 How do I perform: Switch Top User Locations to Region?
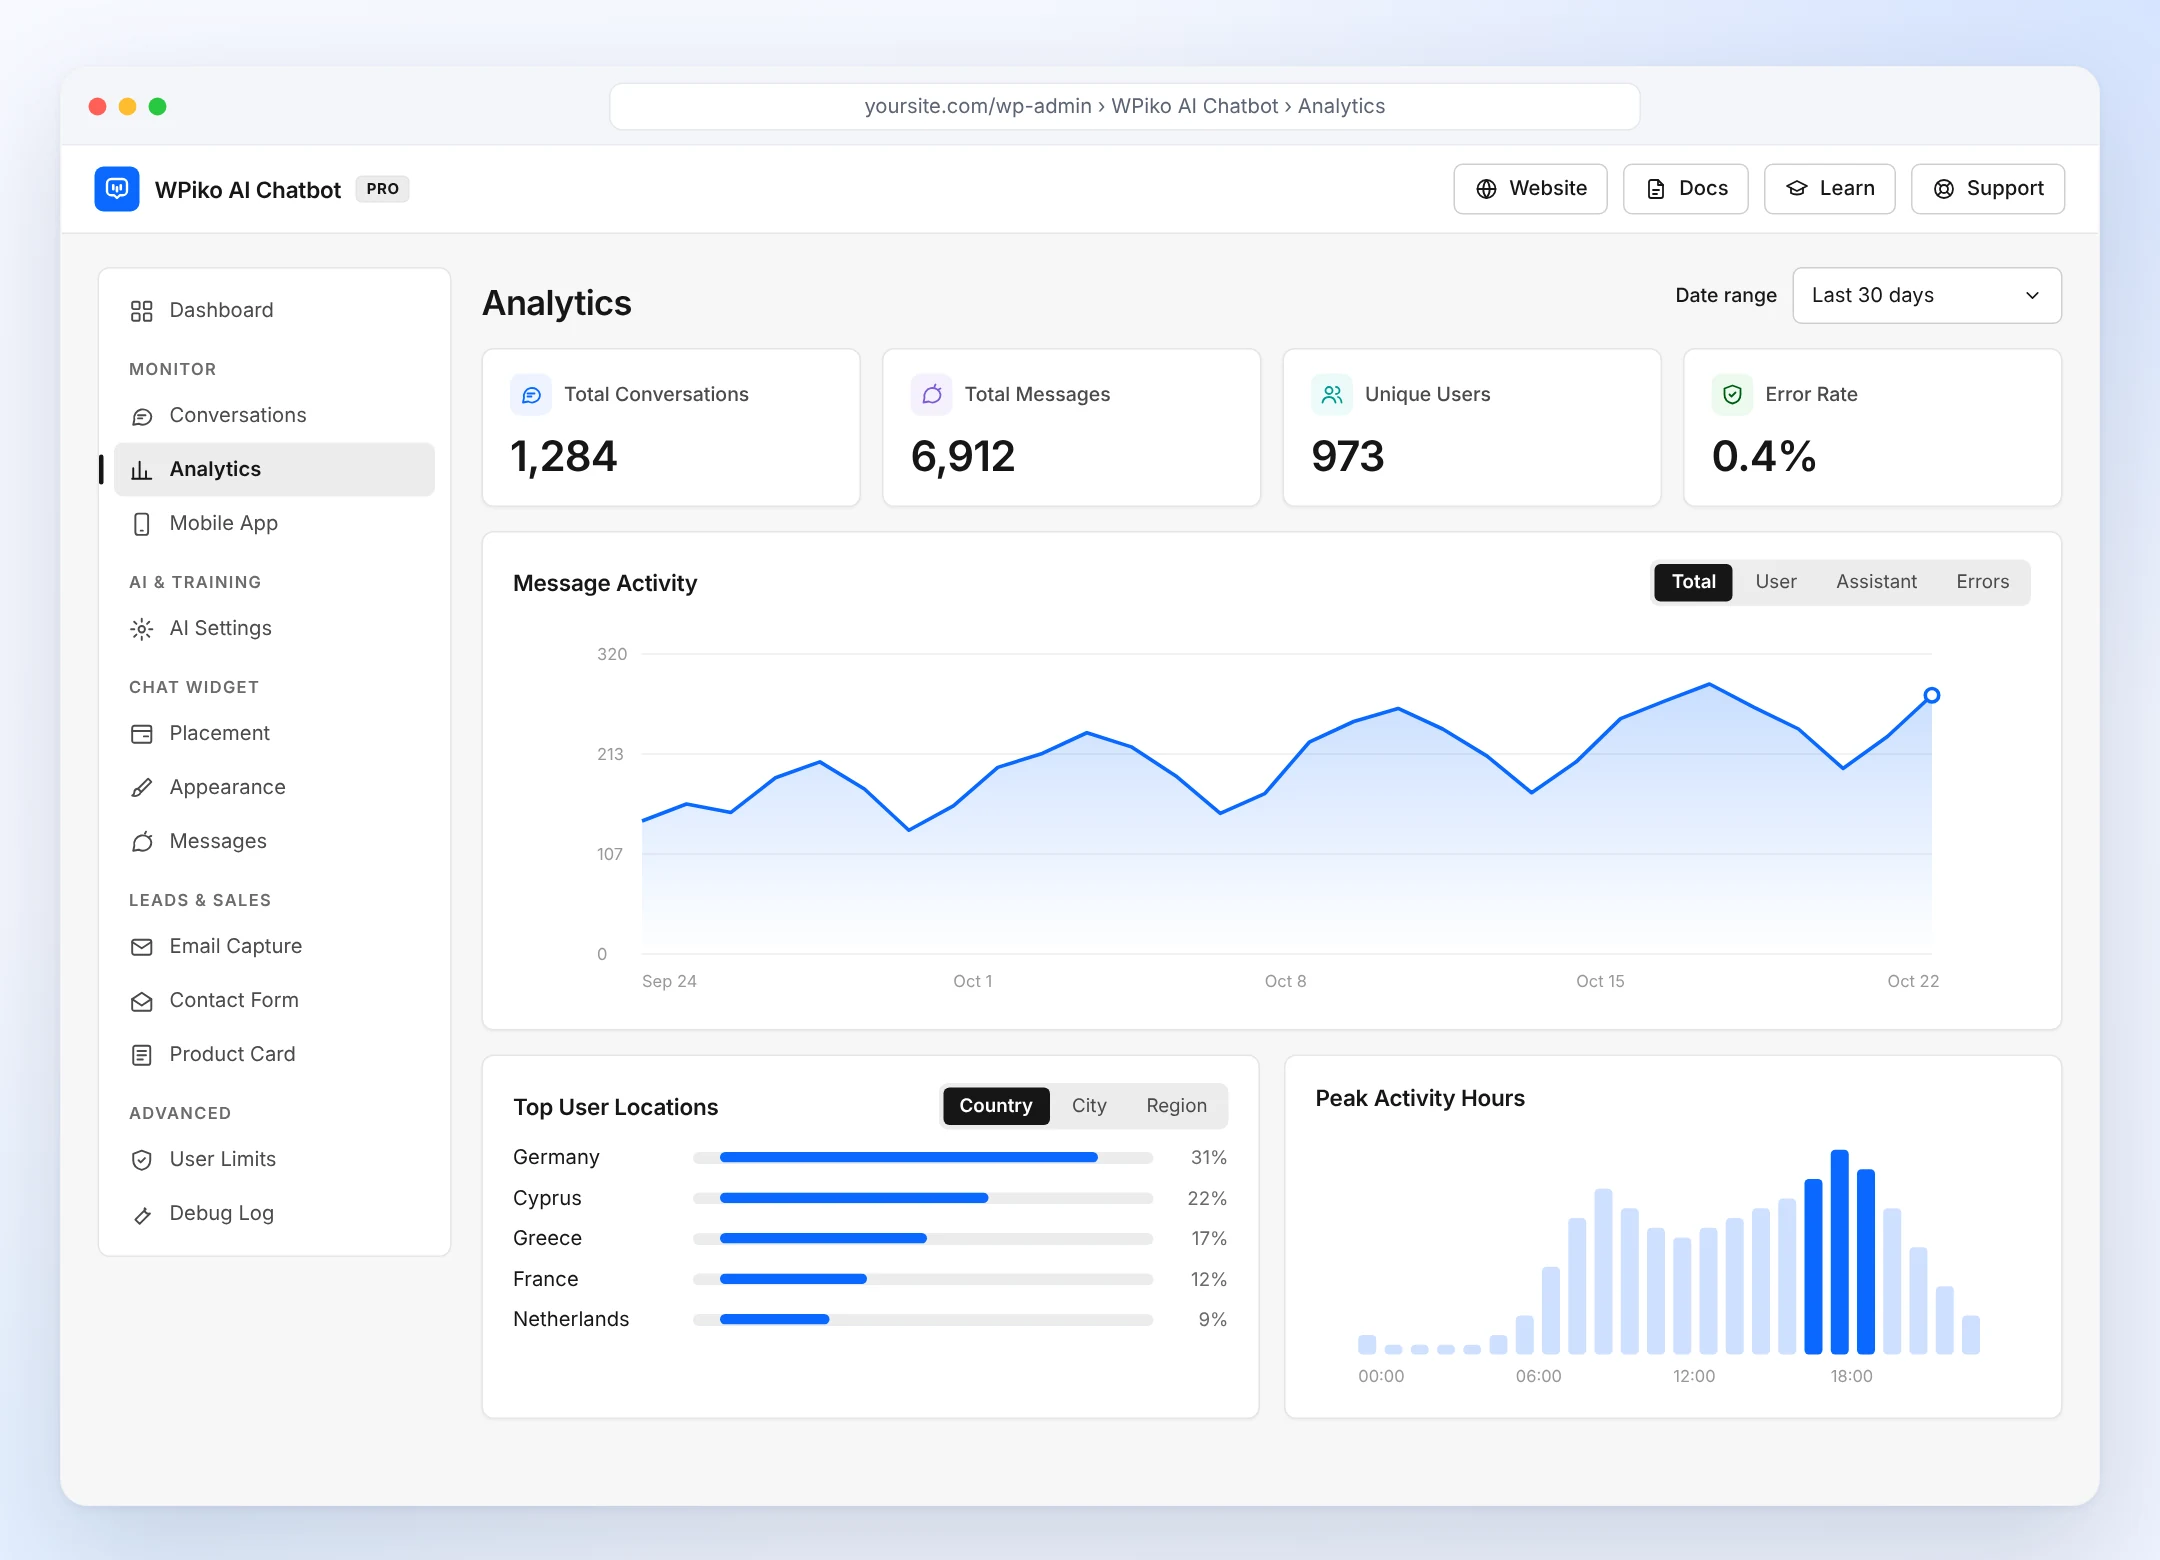[1176, 1106]
